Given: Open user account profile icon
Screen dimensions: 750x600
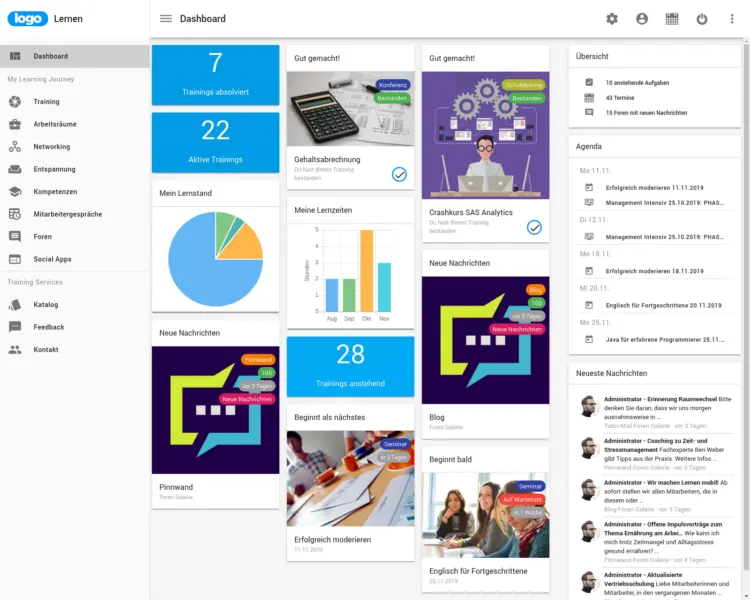Looking at the screenshot, I should [642, 19].
